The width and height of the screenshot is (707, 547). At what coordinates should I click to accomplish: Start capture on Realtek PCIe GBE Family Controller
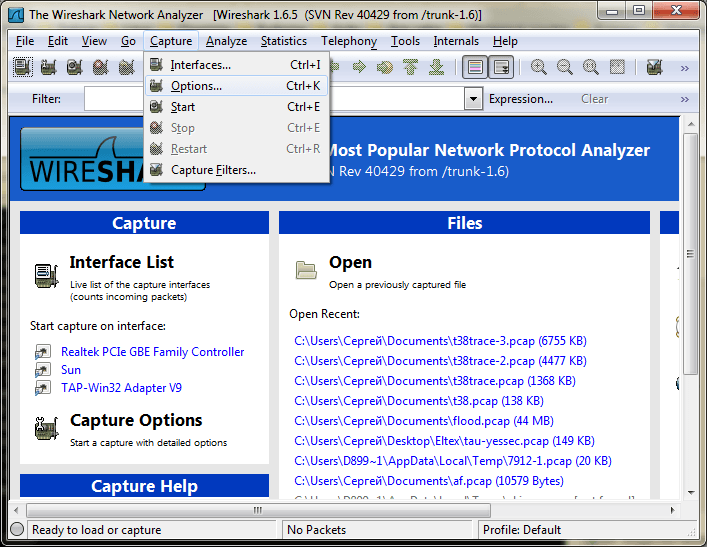click(152, 352)
